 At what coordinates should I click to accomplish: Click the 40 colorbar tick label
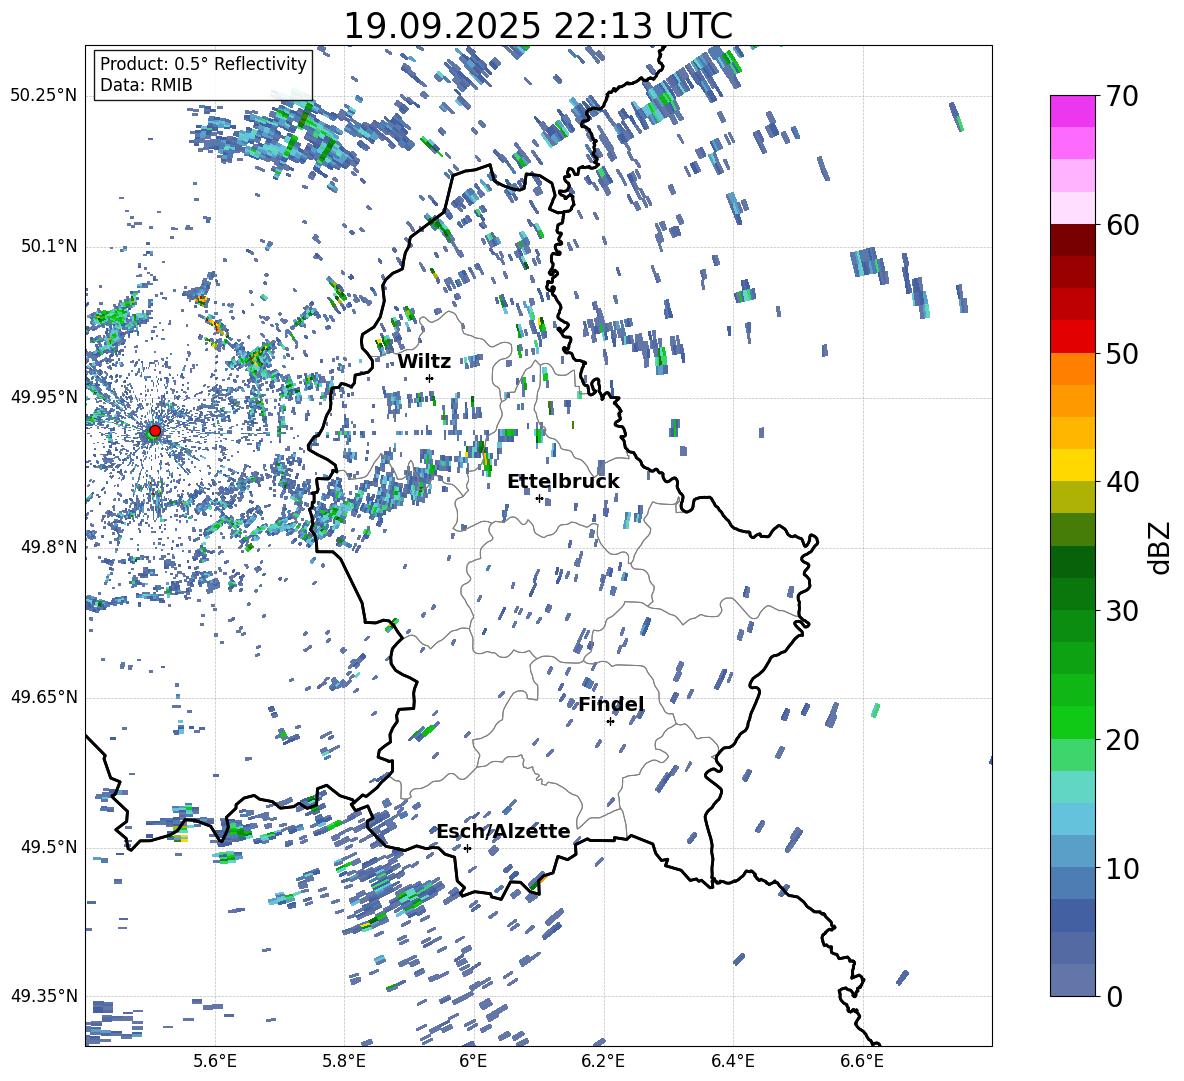click(x=1122, y=482)
